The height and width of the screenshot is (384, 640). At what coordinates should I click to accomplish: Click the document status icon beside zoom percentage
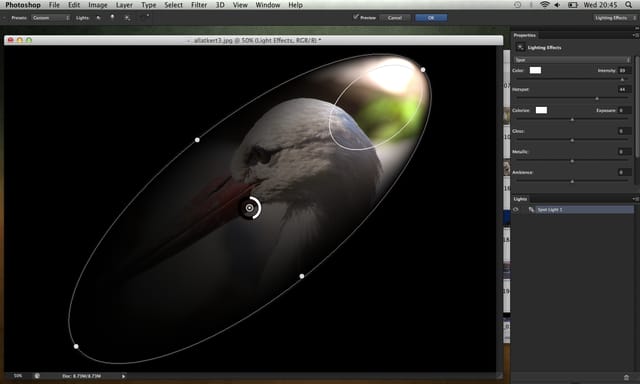(37, 376)
